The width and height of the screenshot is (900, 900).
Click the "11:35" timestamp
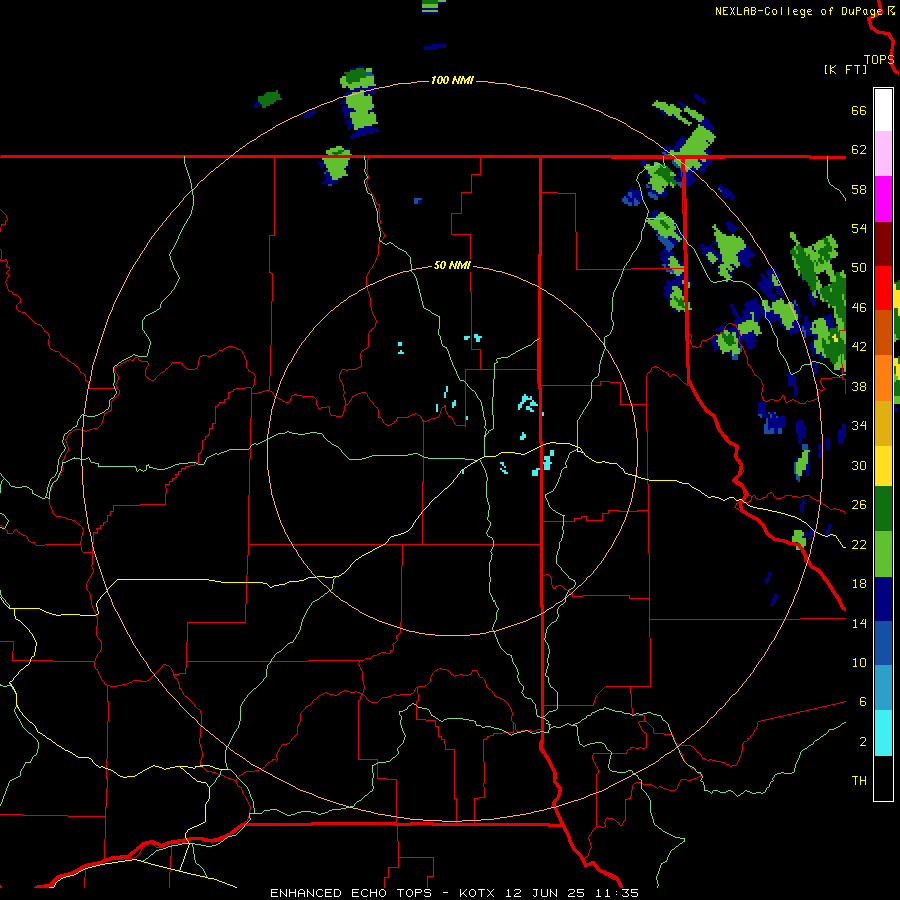pyautogui.click(x=617, y=893)
